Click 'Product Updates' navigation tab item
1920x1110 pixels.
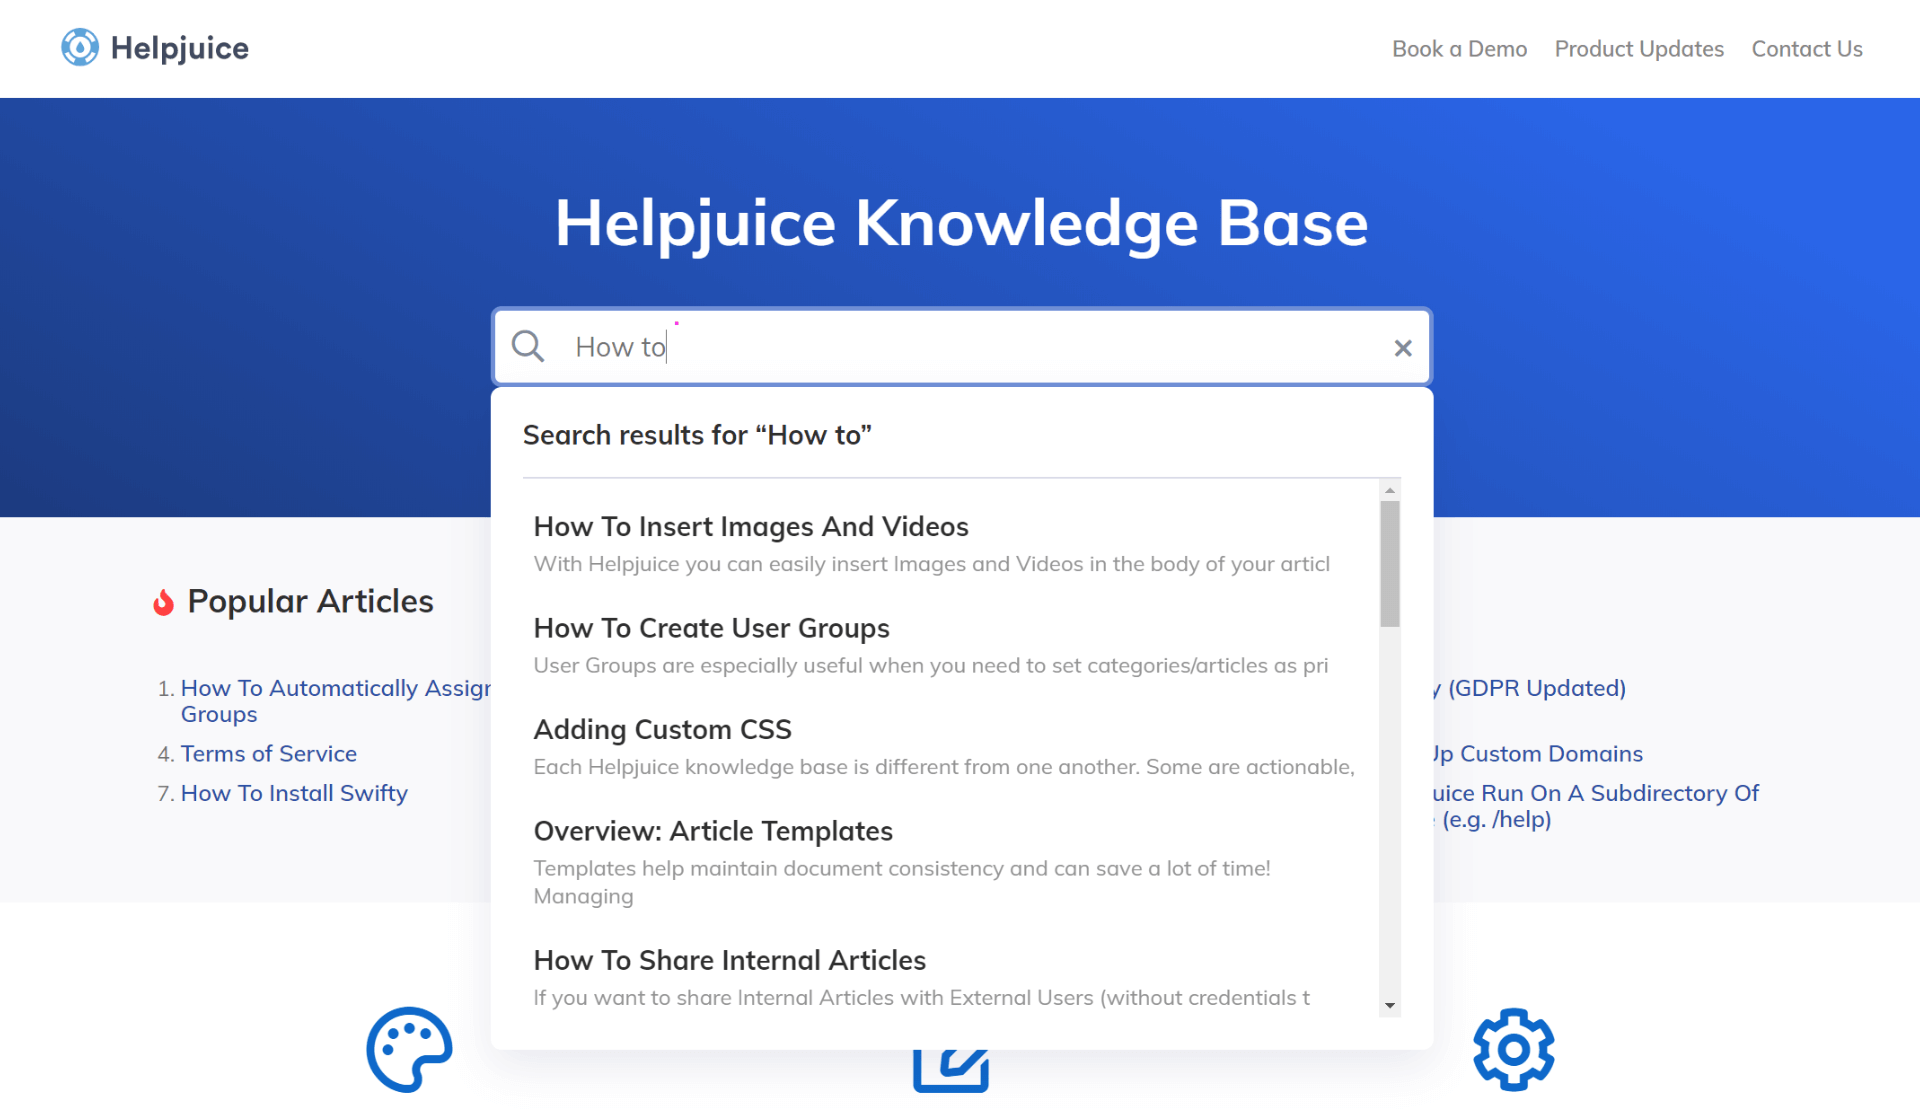(1639, 48)
